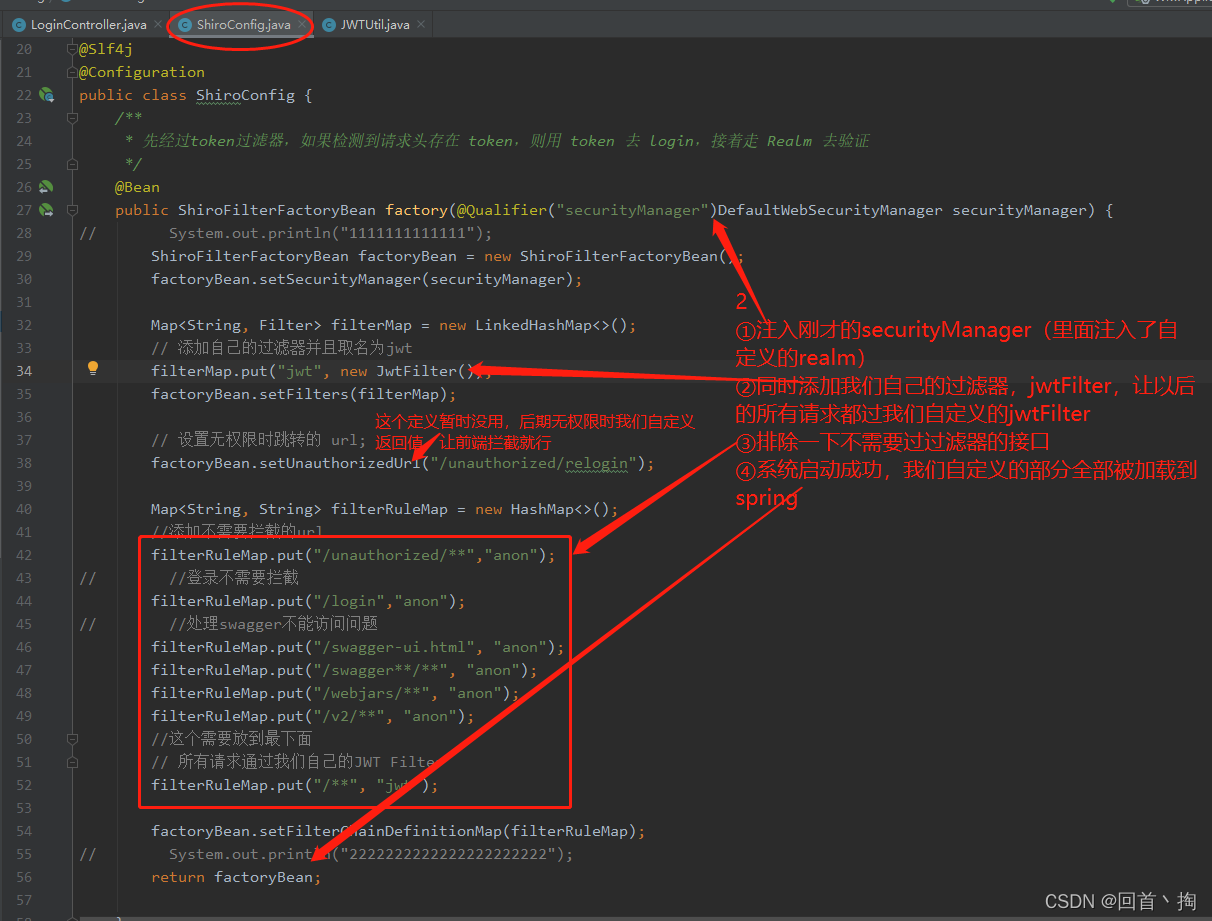The width and height of the screenshot is (1212, 921).
Task: Click the class file icon on LoginController.java tab
Action: point(19,25)
